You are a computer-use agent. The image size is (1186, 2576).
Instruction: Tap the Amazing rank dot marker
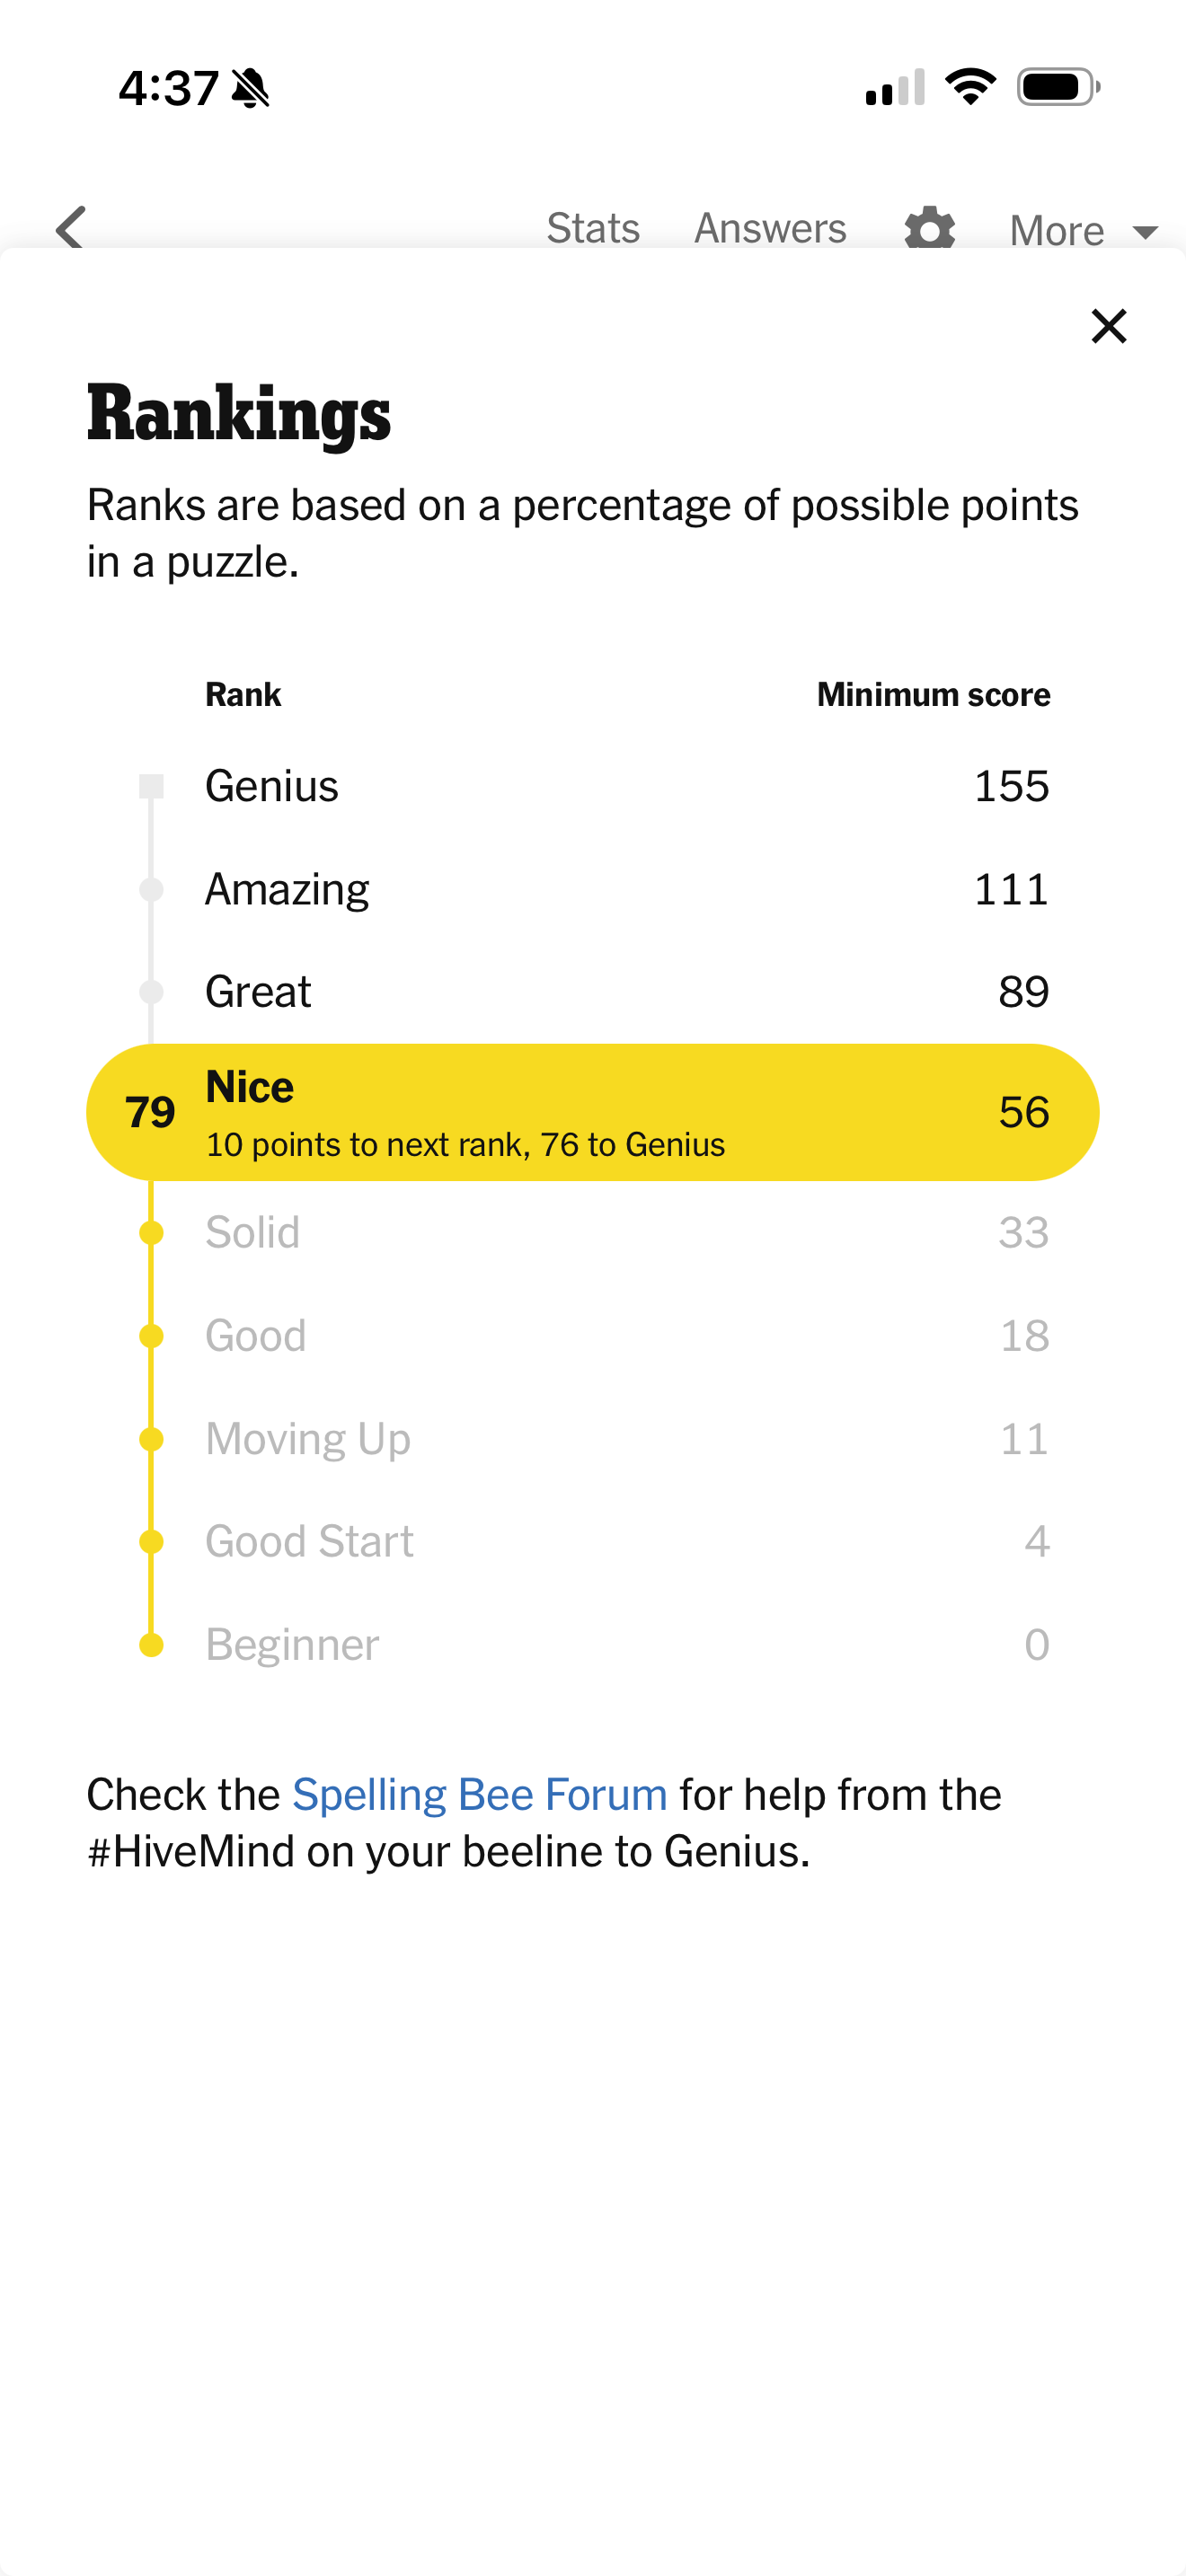(x=151, y=889)
